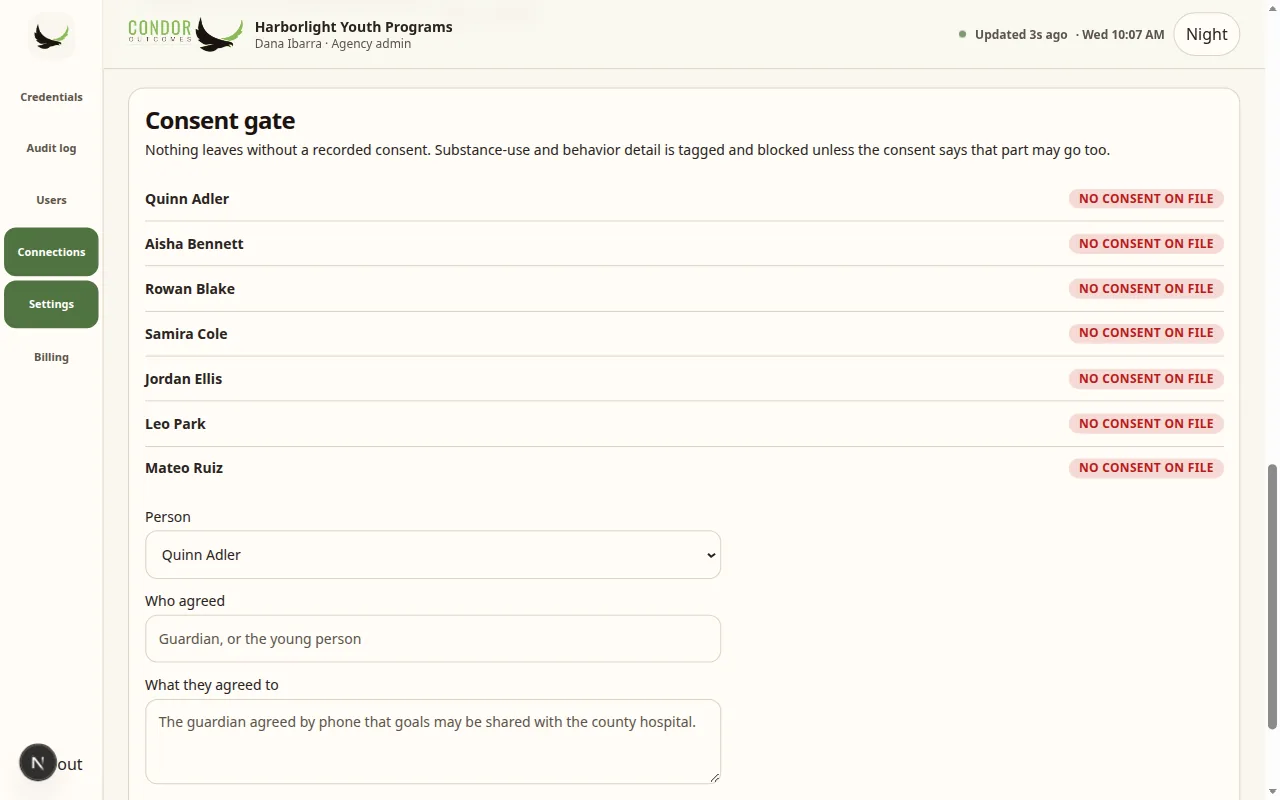Click the Samira Cole name
1280x800 pixels.
pyautogui.click(x=186, y=334)
